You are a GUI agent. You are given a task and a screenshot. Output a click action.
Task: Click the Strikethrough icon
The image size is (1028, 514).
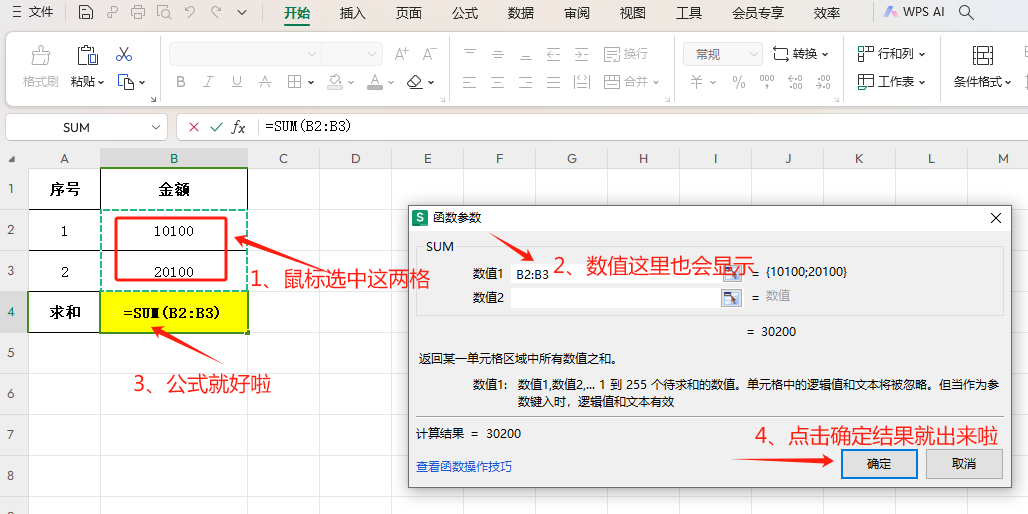(x=265, y=82)
